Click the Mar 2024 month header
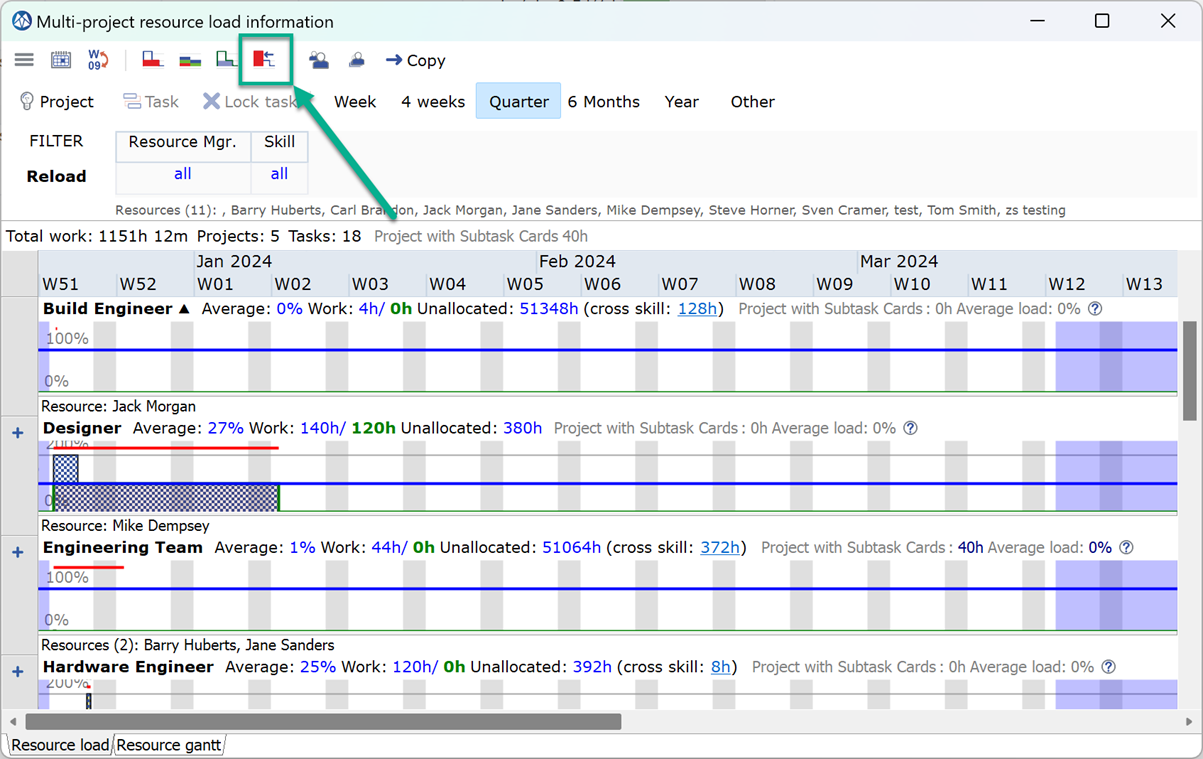The width and height of the screenshot is (1203, 759). (x=899, y=262)
